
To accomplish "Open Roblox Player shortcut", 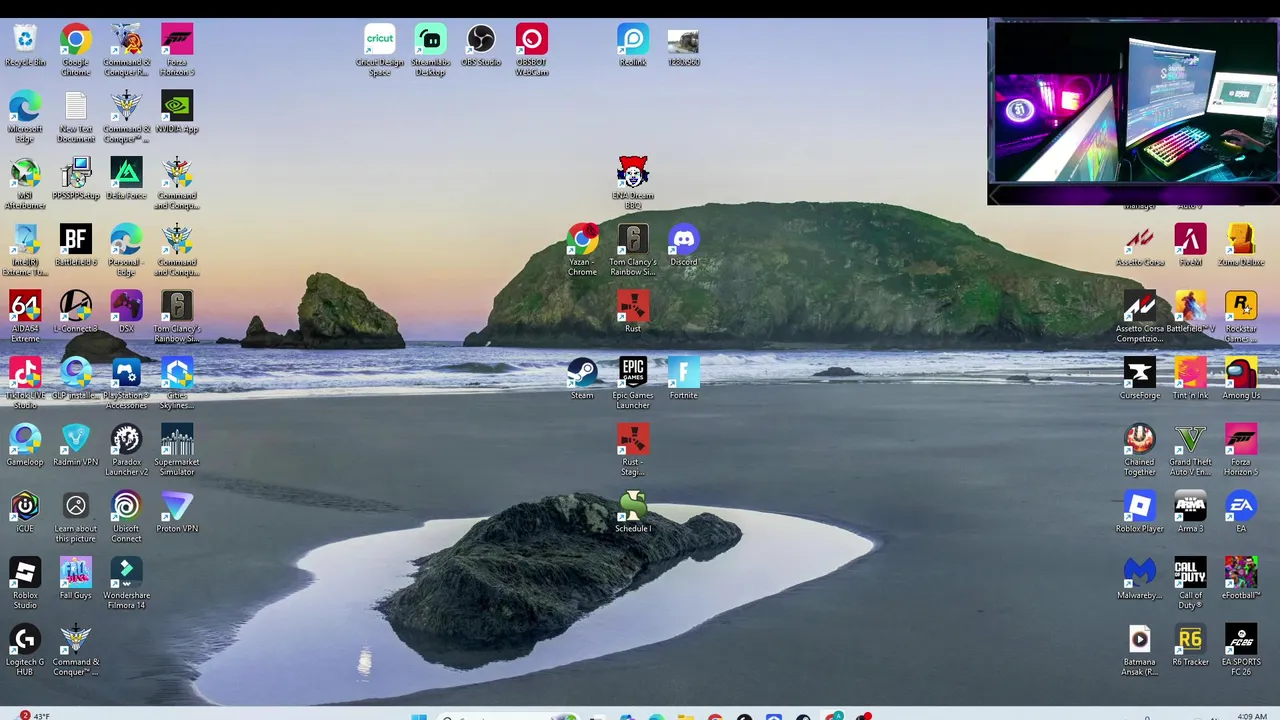I will [x=1140, y=512].
